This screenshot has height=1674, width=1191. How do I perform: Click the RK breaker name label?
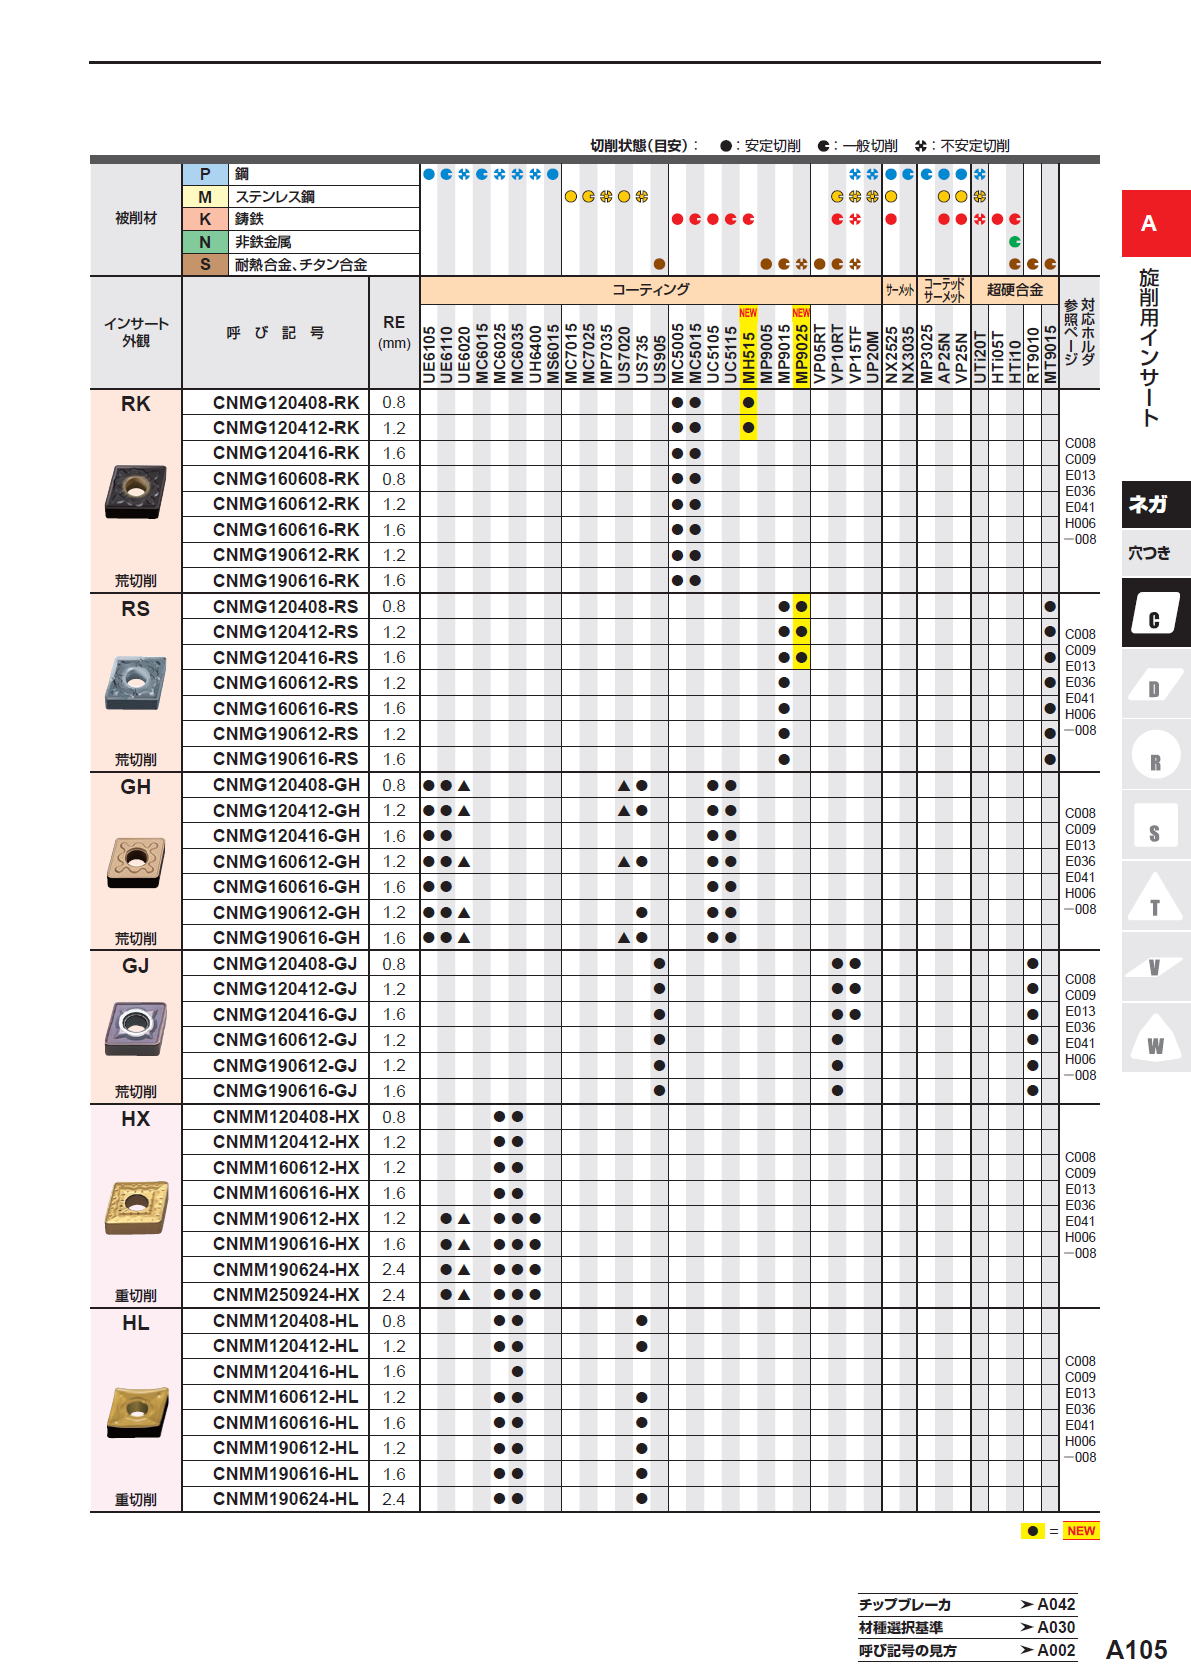[x=136, y=404]
